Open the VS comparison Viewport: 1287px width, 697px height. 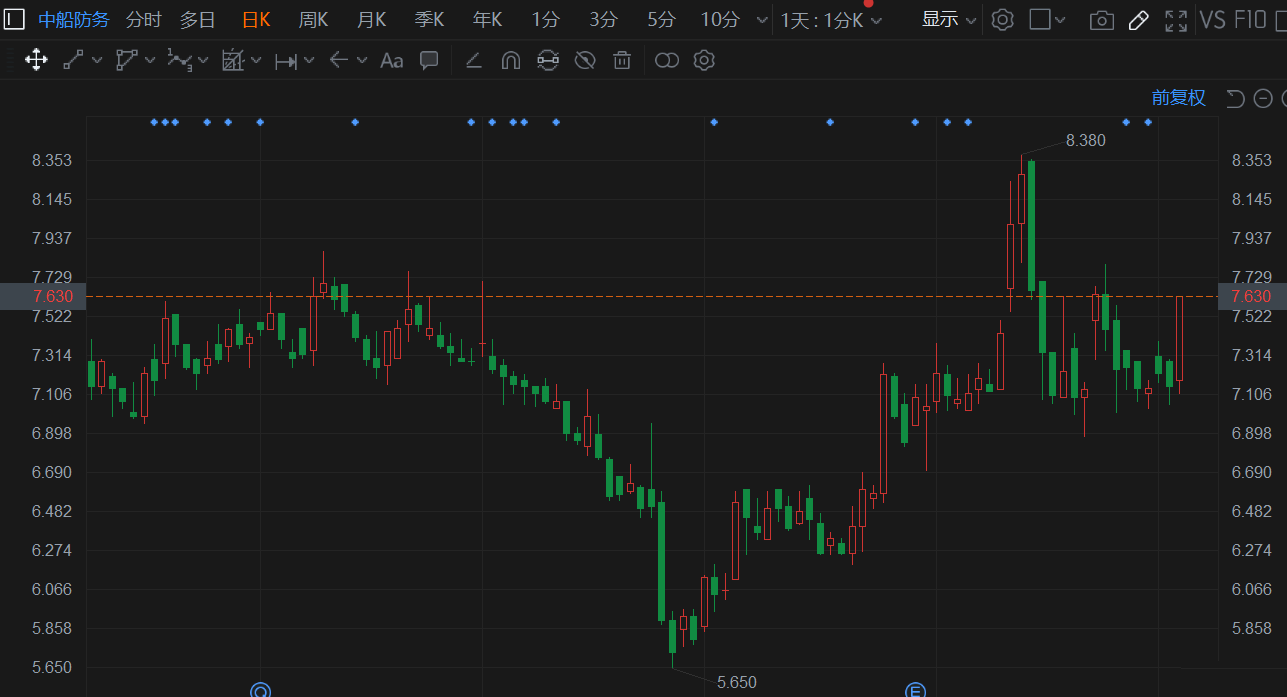[1213, 19]
